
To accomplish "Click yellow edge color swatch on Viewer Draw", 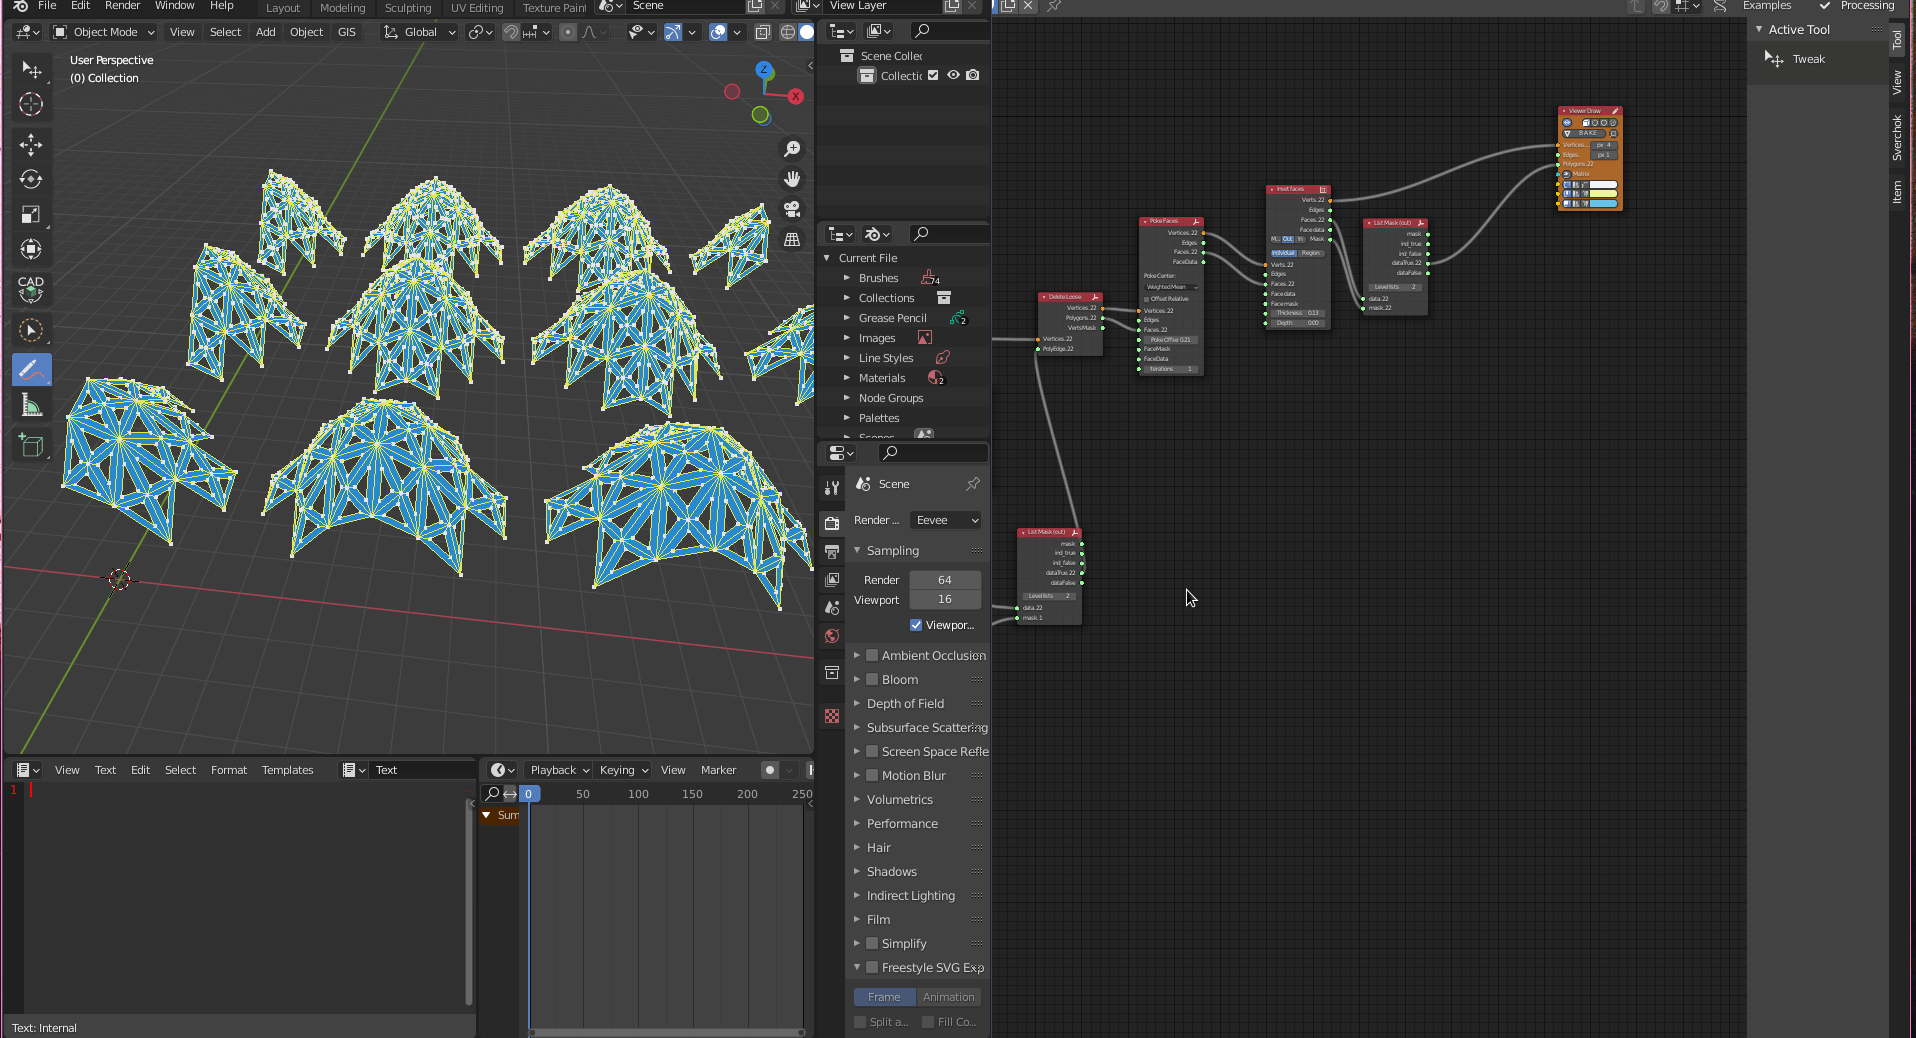I will (1603, 194).
